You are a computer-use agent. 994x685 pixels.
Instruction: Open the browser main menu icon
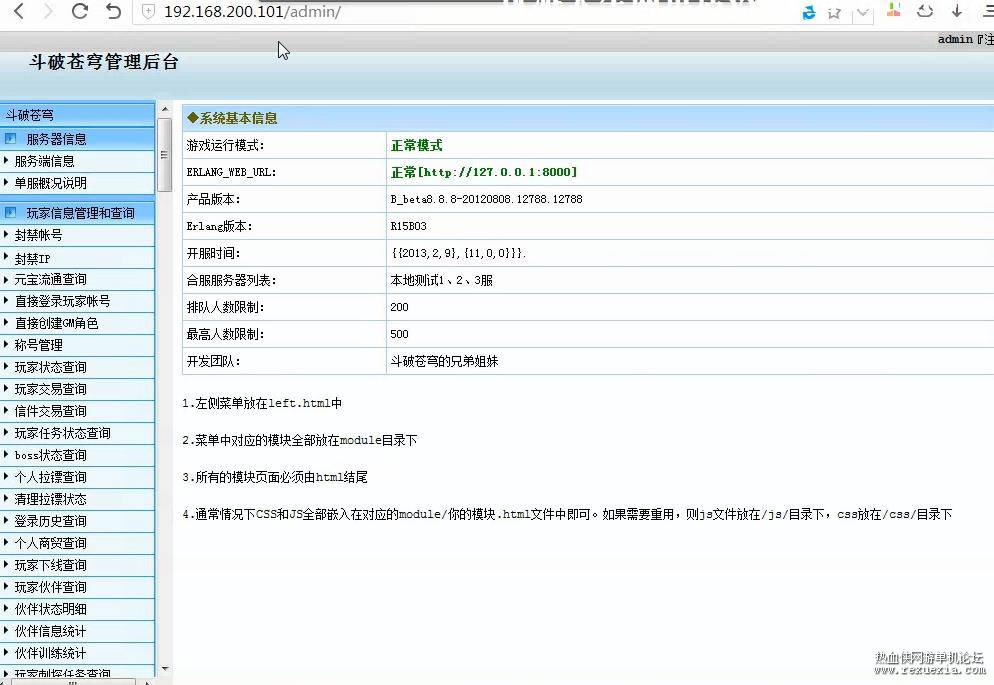point(988,11)
